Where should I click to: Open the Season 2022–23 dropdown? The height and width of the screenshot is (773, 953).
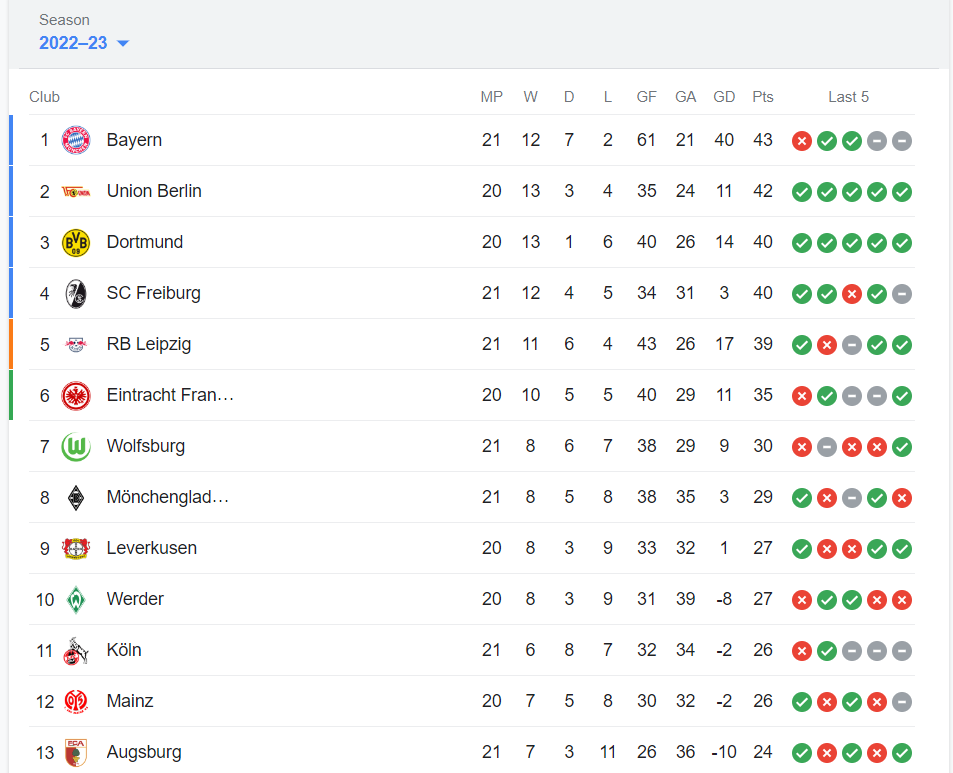[73, 43]
